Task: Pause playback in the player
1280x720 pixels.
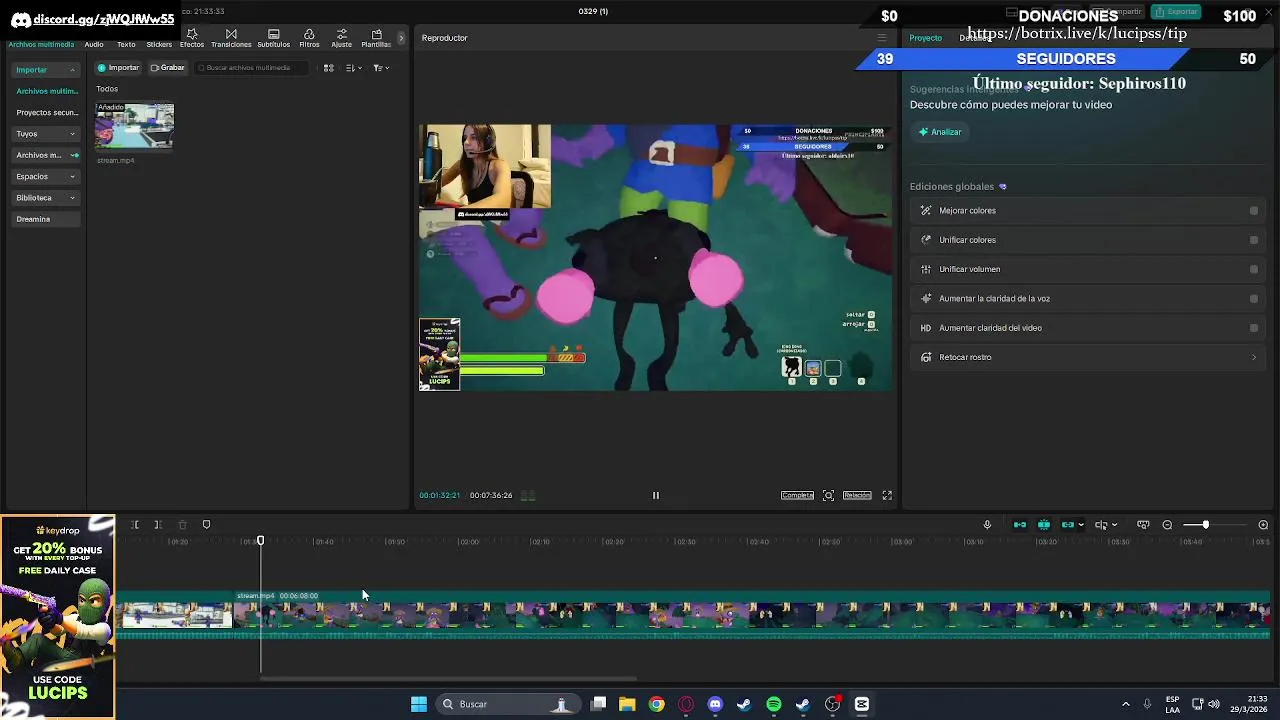Action: click(x=656, y=495)
